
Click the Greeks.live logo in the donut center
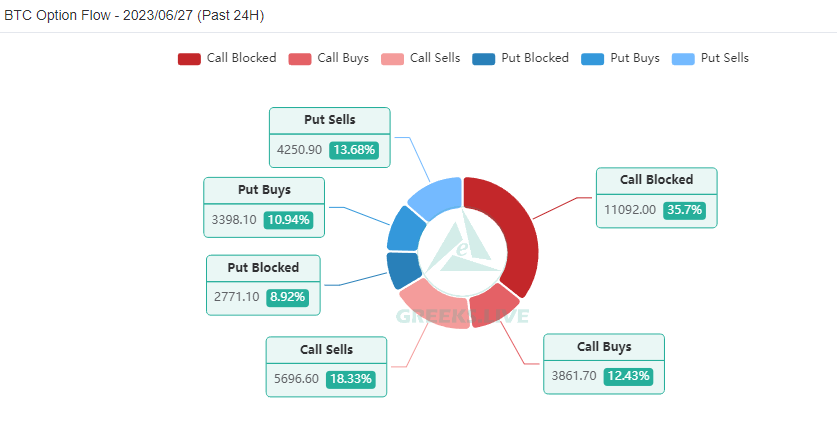tap(462, 252)
